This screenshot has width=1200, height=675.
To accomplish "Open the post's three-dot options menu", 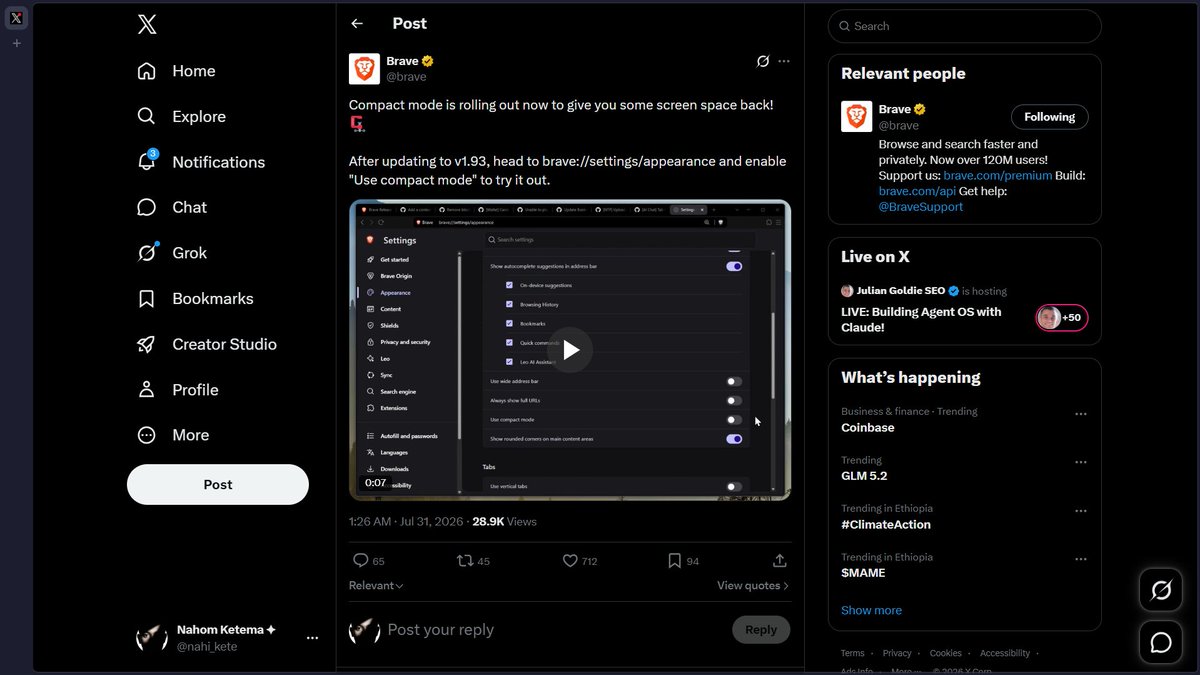I will (x=784, y=61).
